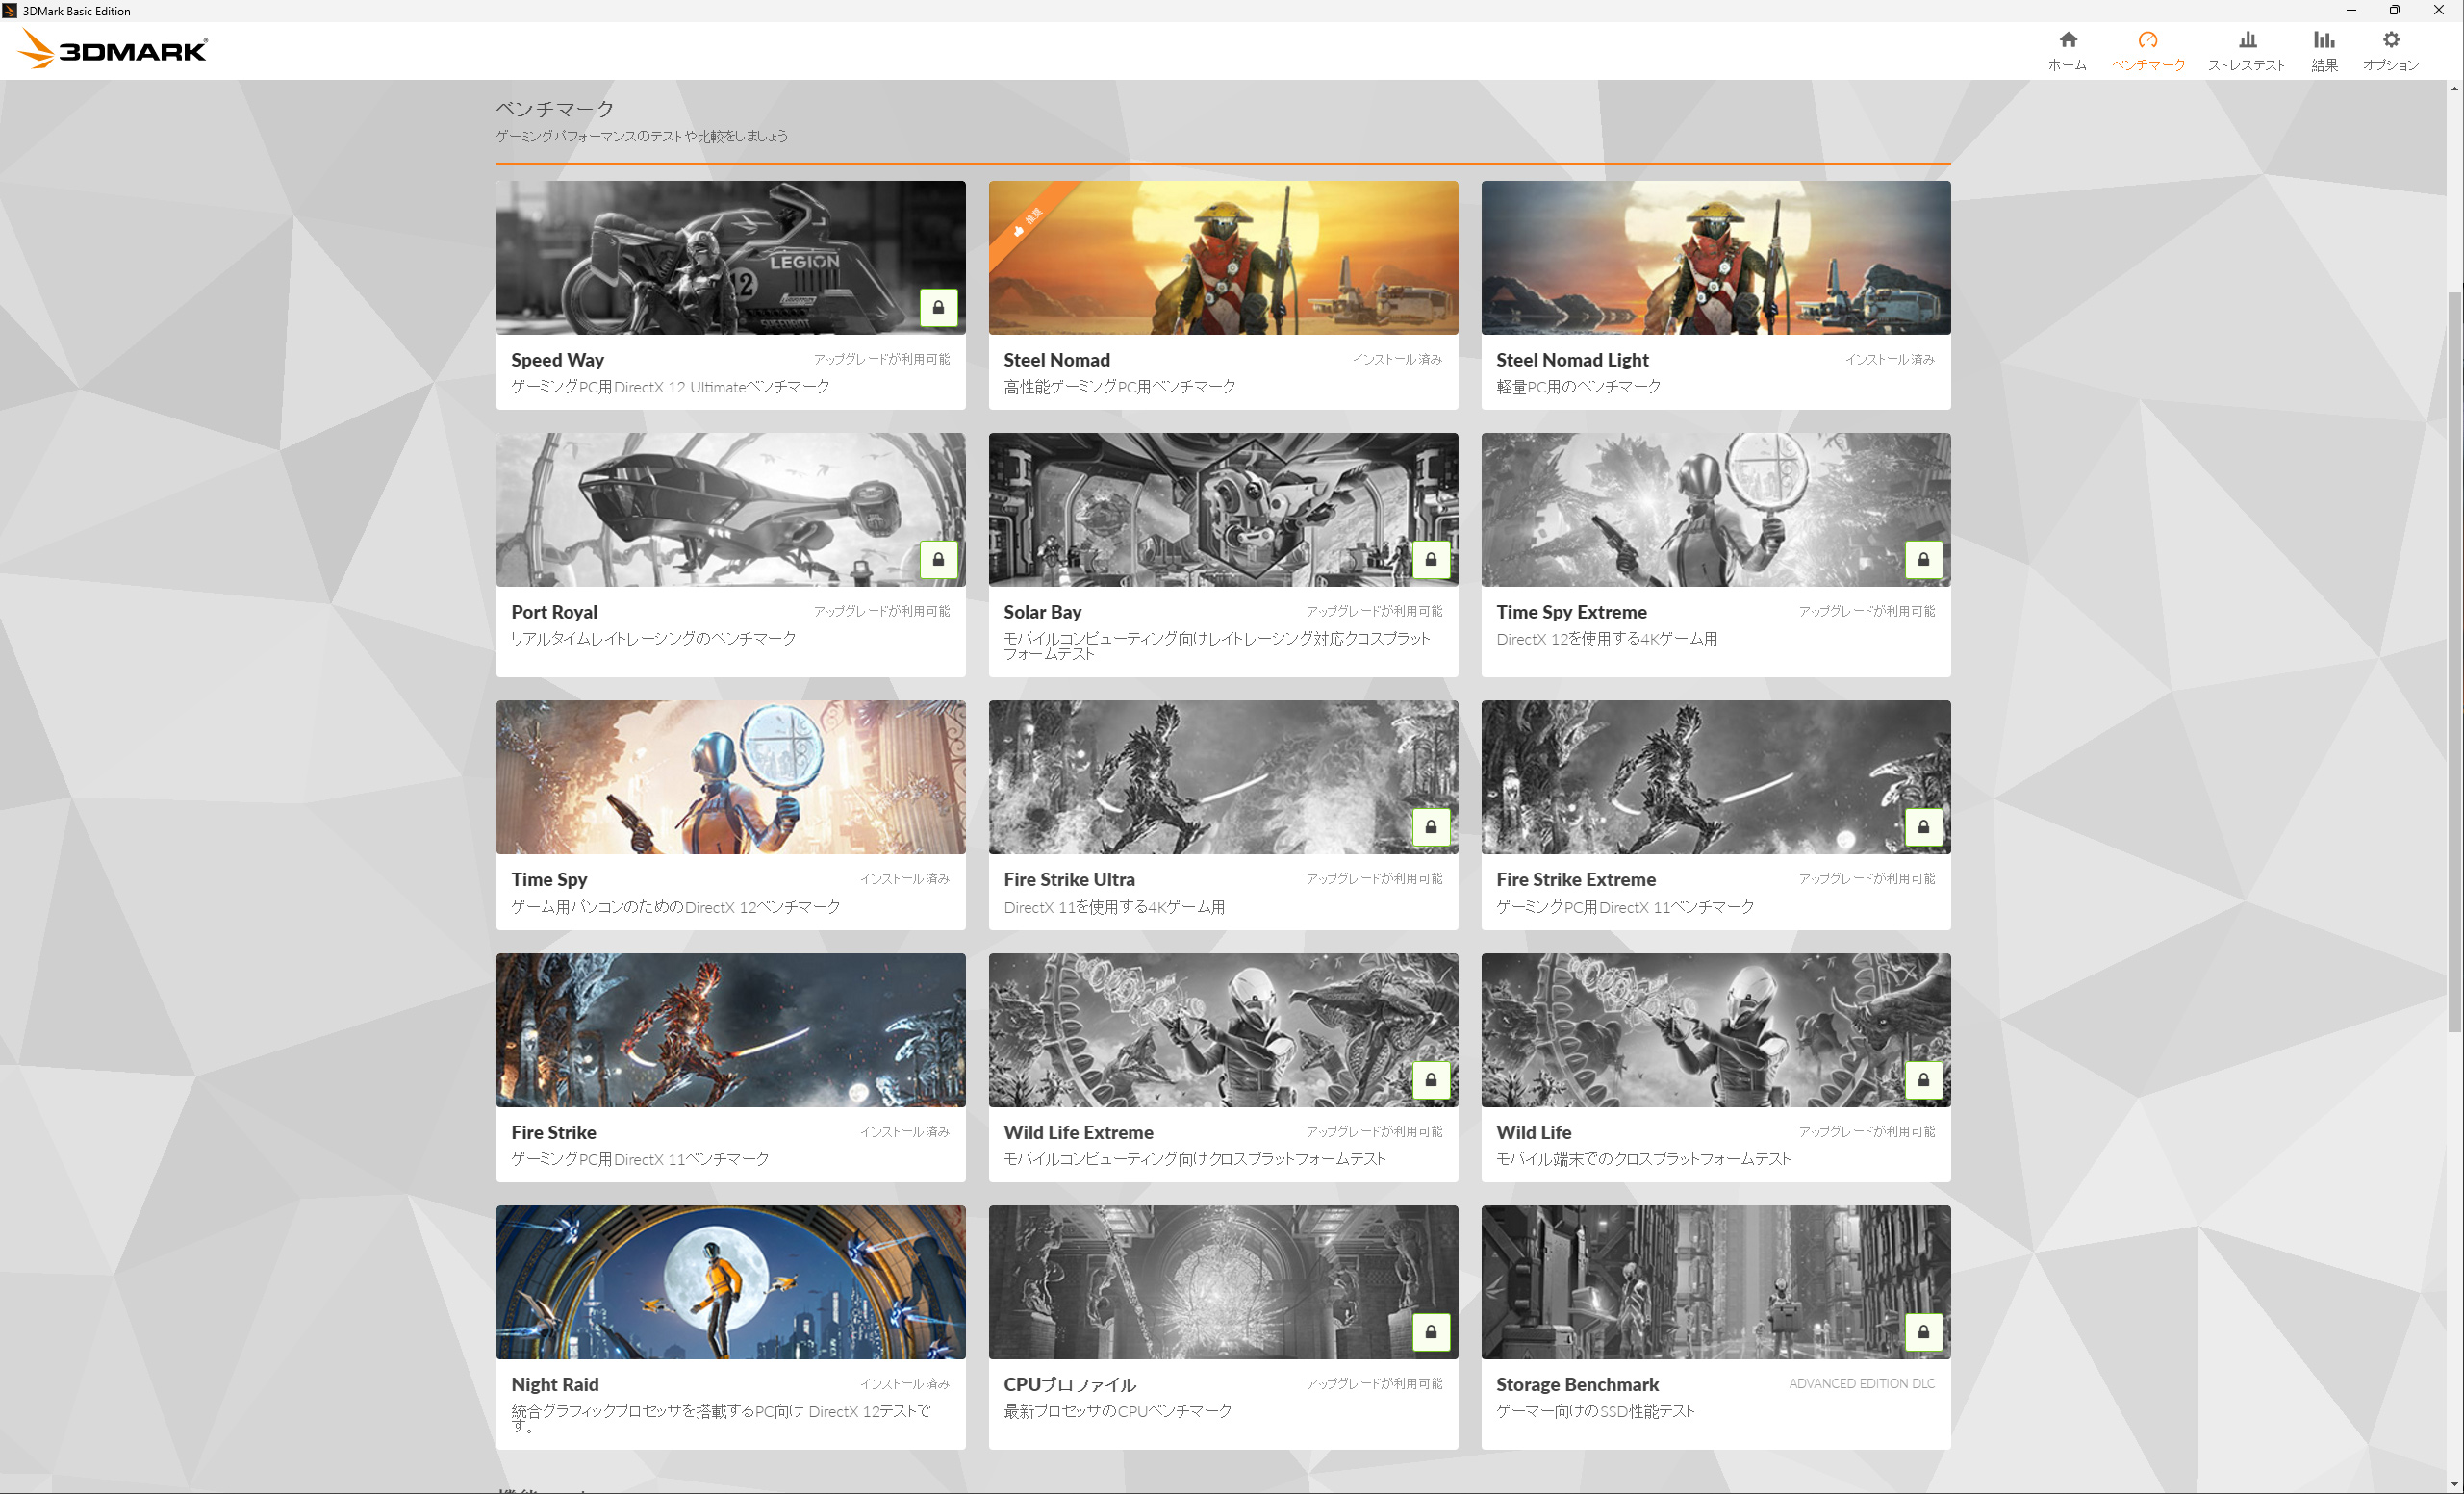Open the Steel Nomad benchmark thumbnail
2464x1494 pixels.
[1222, 258]
